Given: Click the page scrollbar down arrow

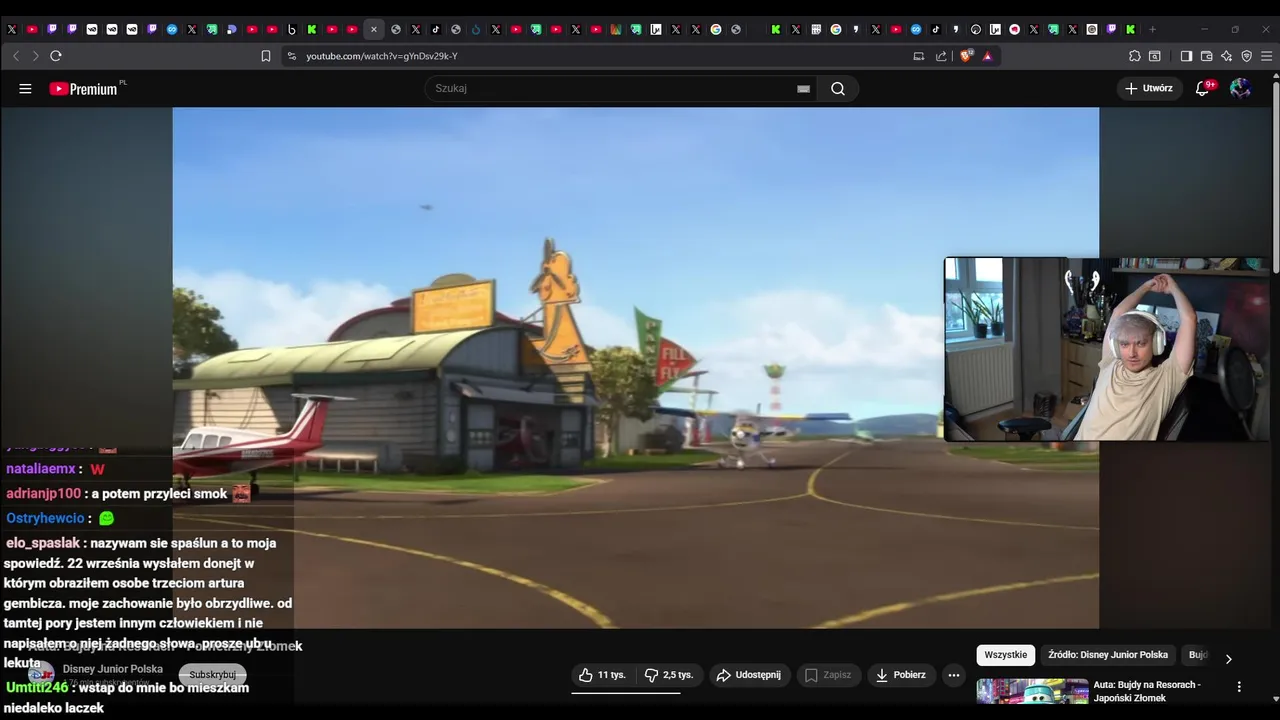Looking at the screenshot, I should tap(1275, 699).
